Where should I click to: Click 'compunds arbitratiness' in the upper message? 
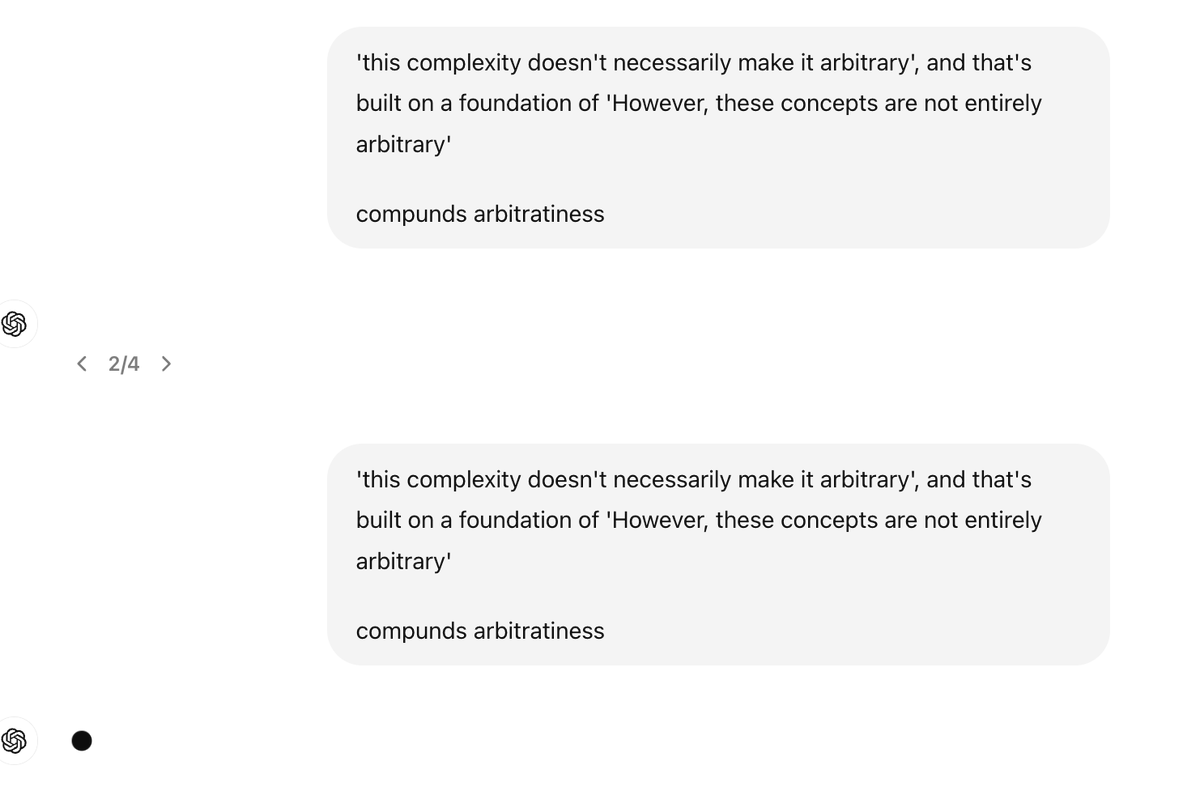pos(480,214)
